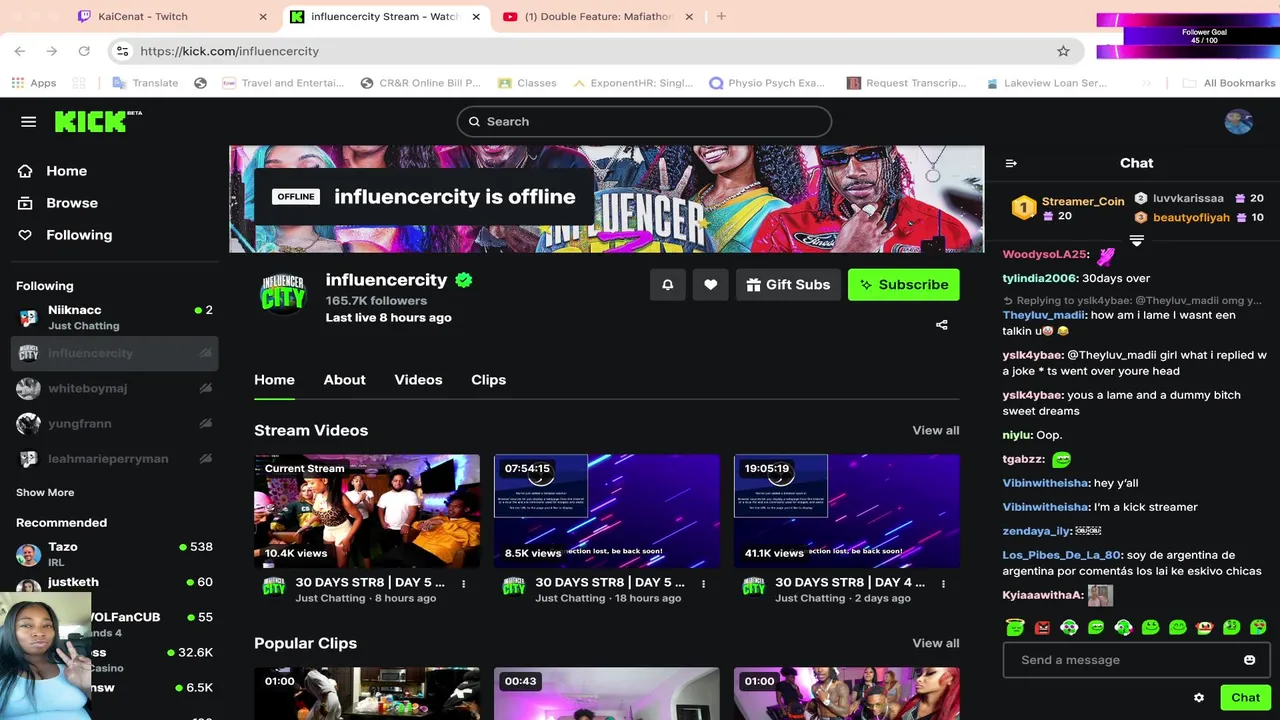Click verified badge next to influencercity
The image size is (1280, 720).
pyautogui.click(x=464, y=280)
